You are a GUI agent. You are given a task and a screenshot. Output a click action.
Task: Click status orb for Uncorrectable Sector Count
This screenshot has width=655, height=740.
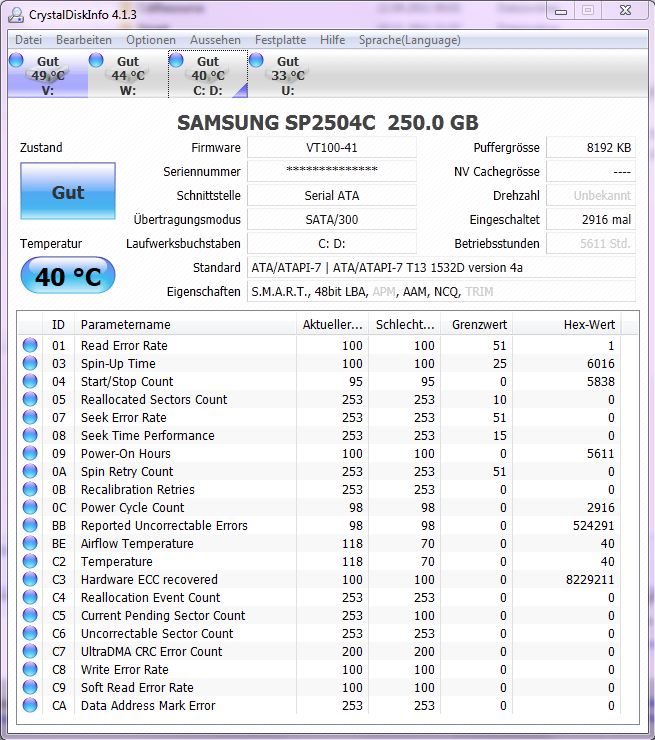tap(30, 632)
